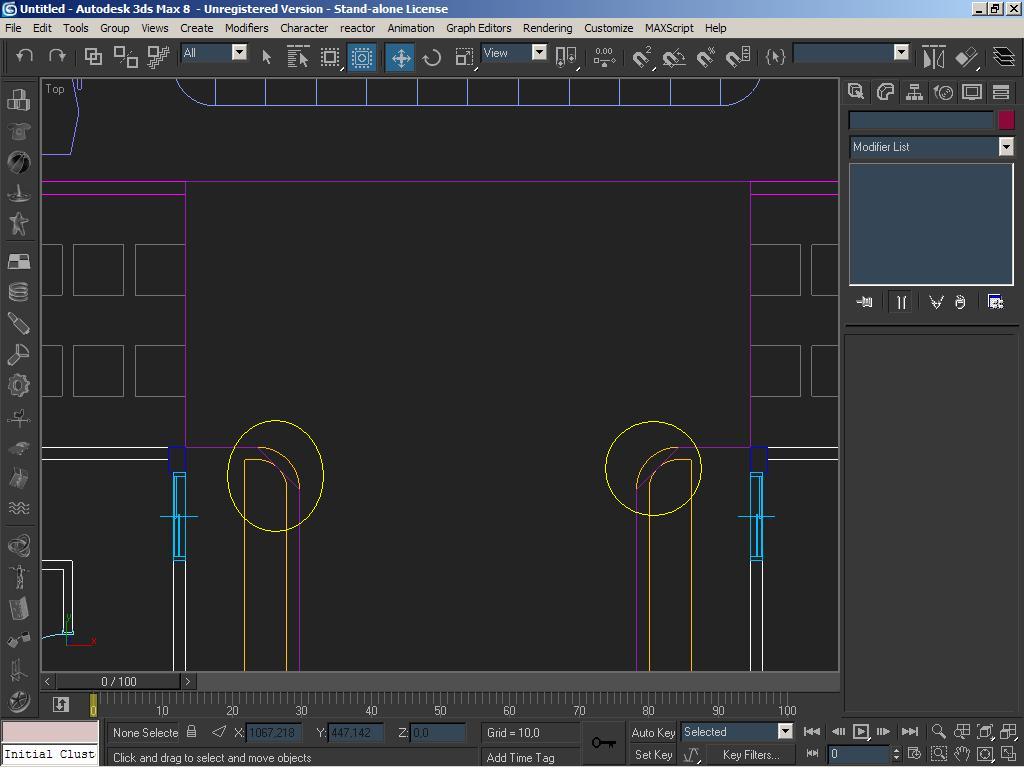
Task: Click the Zoom viewport magnifier icon
Action: pyautogui.click(x=938, y=731)
